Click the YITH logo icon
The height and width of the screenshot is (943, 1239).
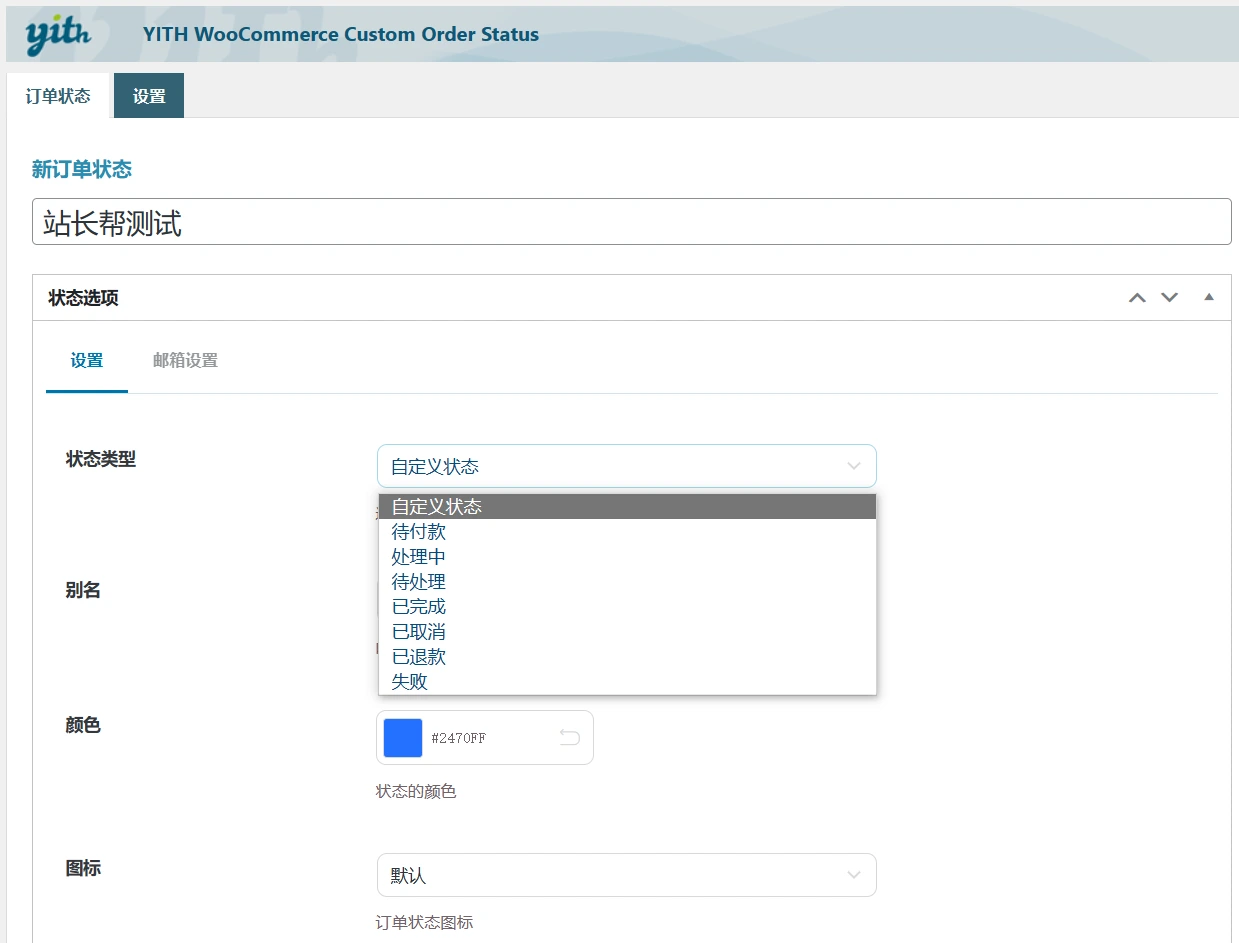click(x=58, y=35)
